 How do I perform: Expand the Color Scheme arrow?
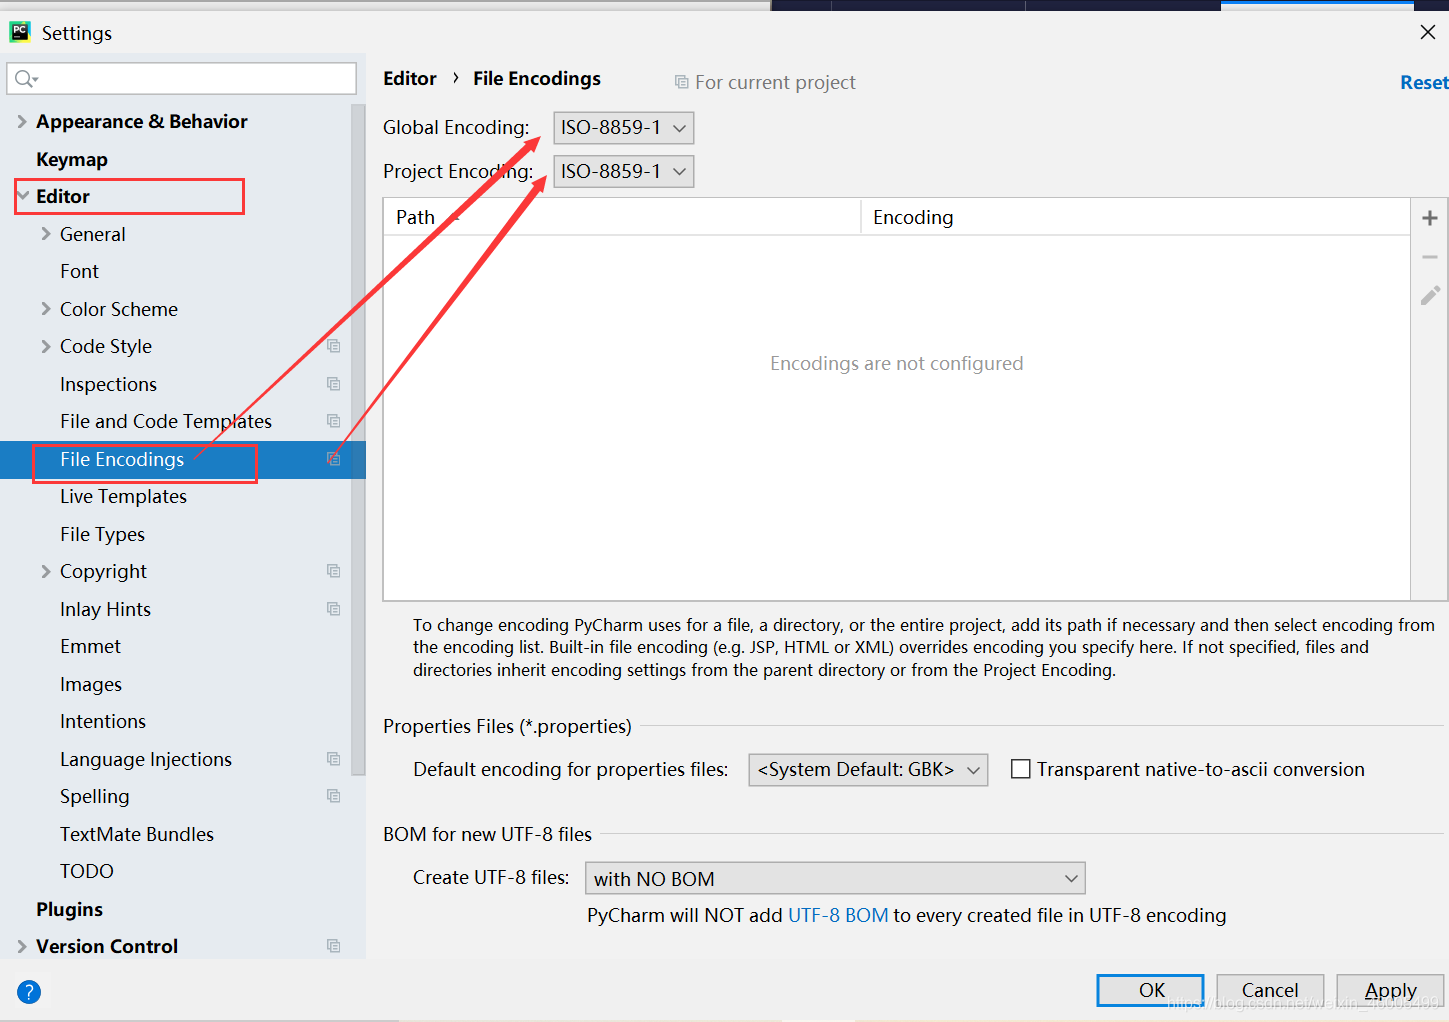tap(46, 309)
